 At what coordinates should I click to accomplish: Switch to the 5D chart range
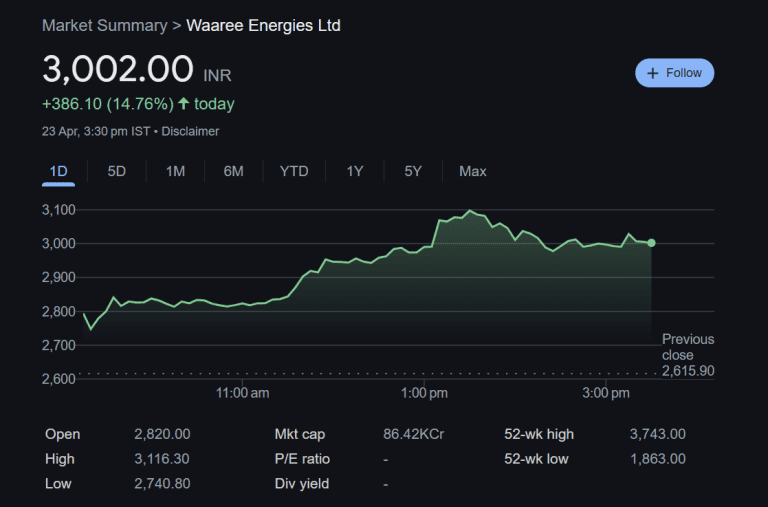117,171
